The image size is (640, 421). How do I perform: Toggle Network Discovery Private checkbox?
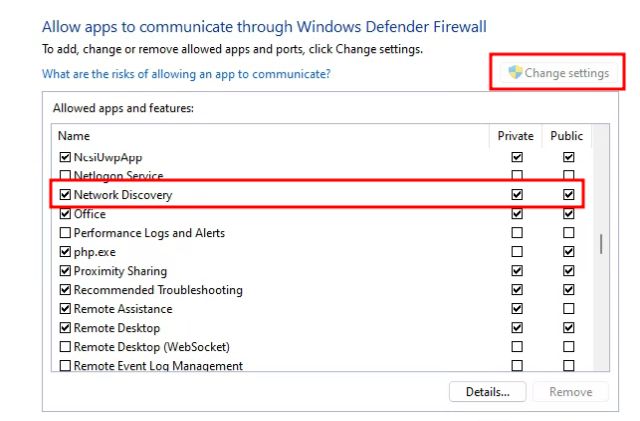tap(517, 195)
